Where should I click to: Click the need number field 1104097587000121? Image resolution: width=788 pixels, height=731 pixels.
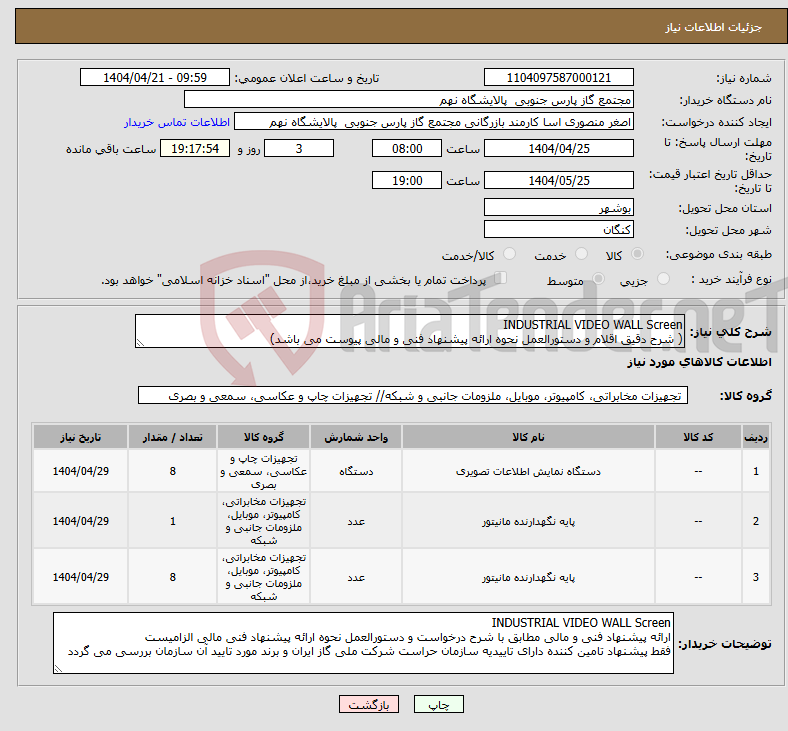(558, 77)
